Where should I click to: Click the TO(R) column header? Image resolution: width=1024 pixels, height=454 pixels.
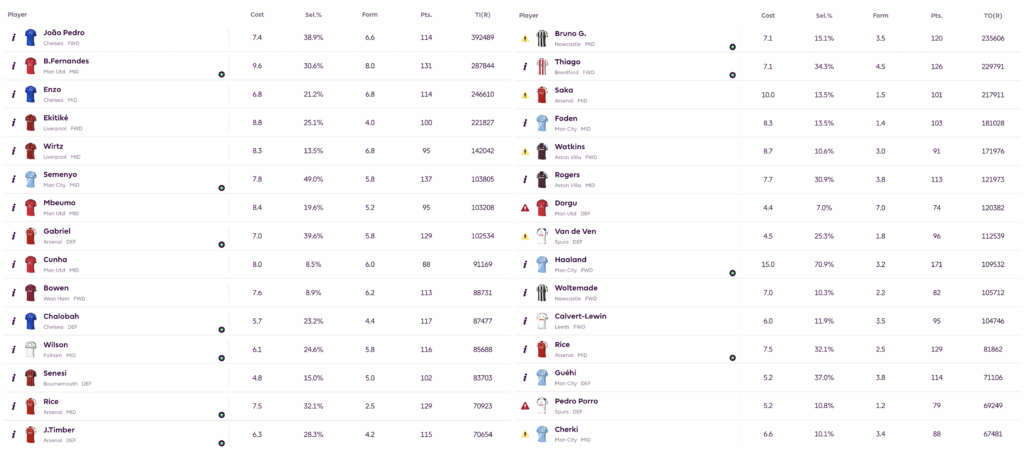[x=994, y=15]
